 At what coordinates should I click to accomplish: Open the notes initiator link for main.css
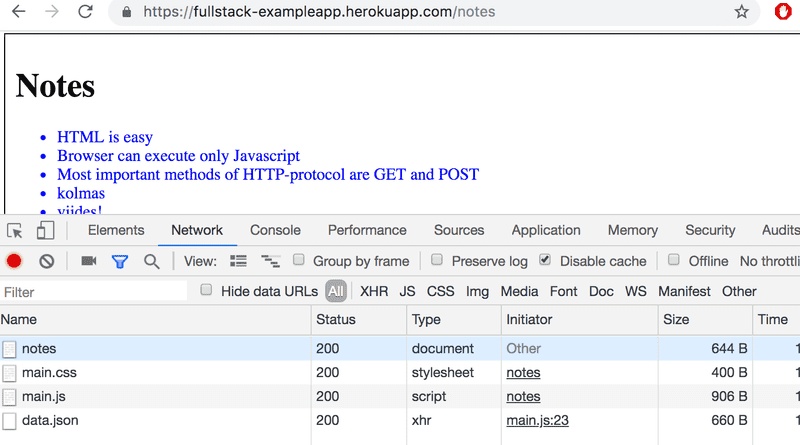pos(523,373)
